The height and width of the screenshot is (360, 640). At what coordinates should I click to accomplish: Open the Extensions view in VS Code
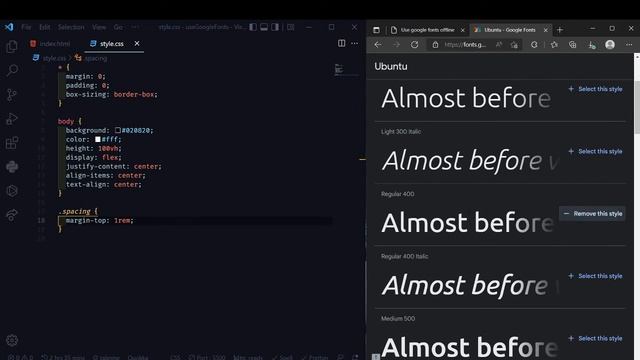(12, 143)
